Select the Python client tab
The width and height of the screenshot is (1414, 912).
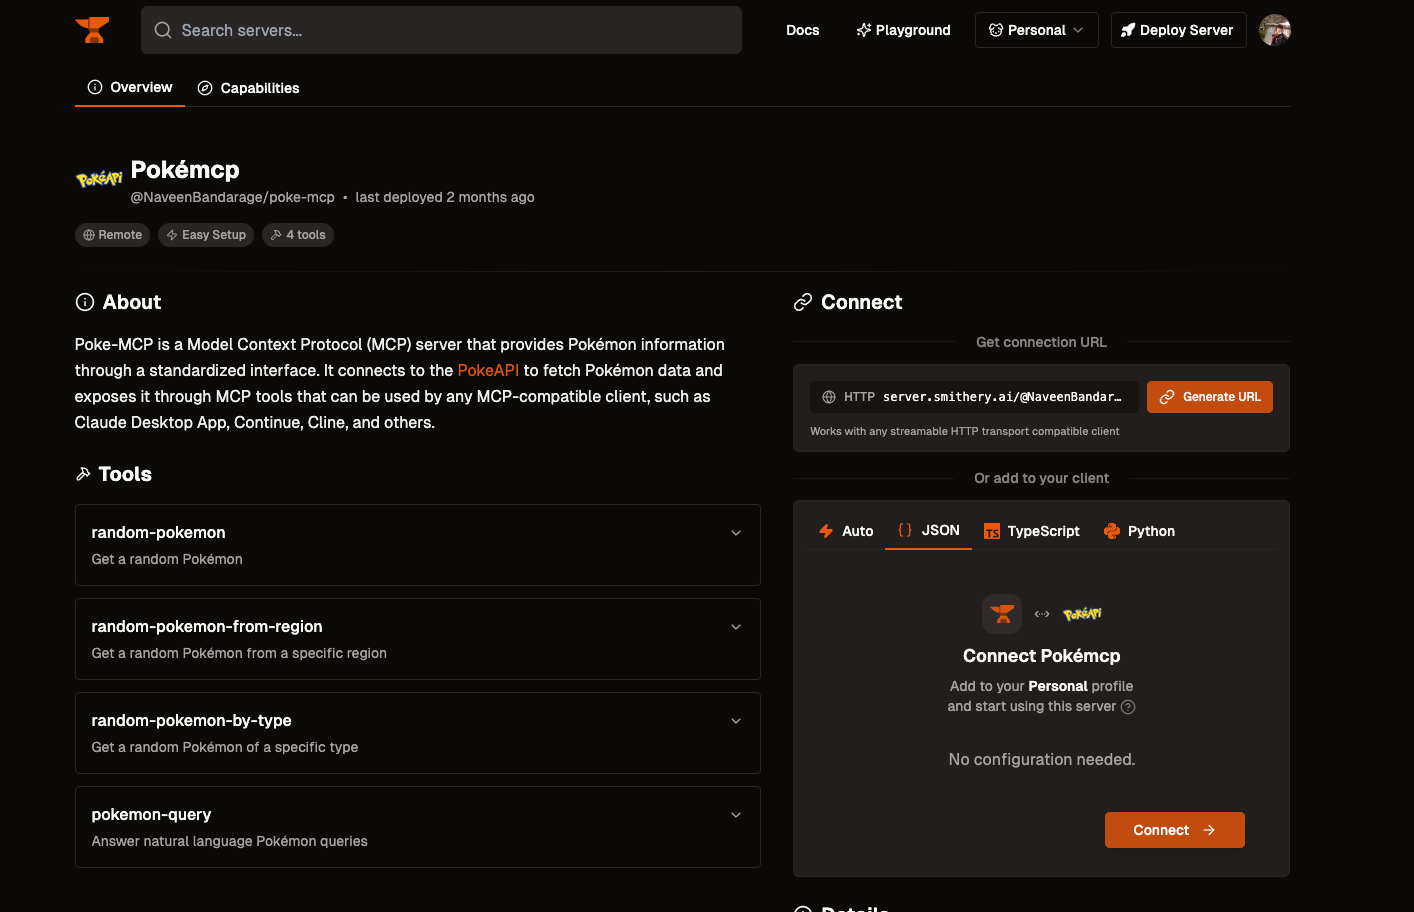click(x=1139, y=531)
